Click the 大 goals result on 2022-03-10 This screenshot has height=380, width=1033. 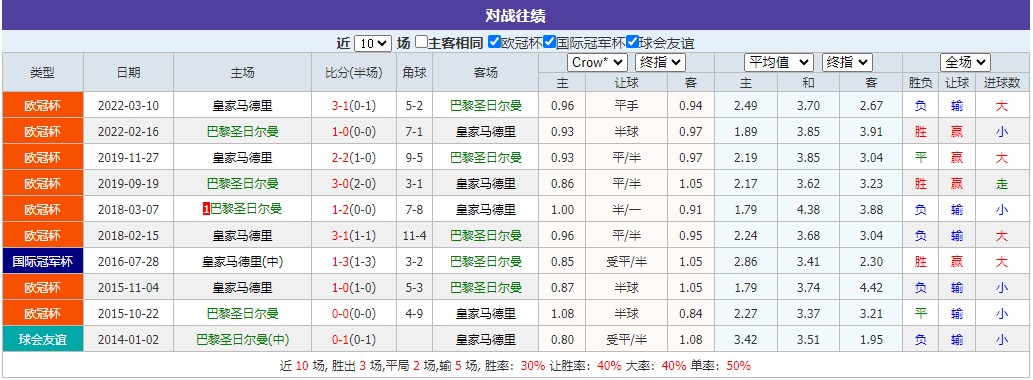pyautogui.click(x=1002, y=105)
